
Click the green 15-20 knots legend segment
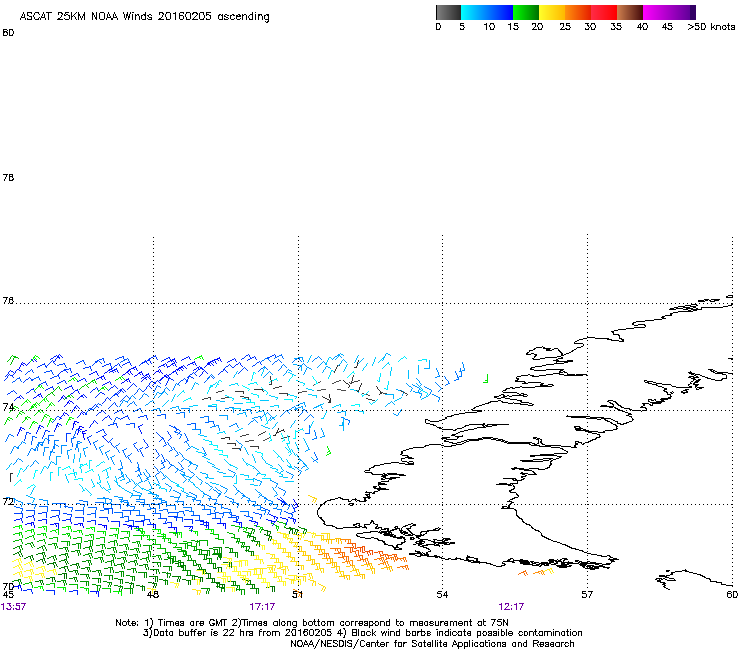click(x=526, y=12)
